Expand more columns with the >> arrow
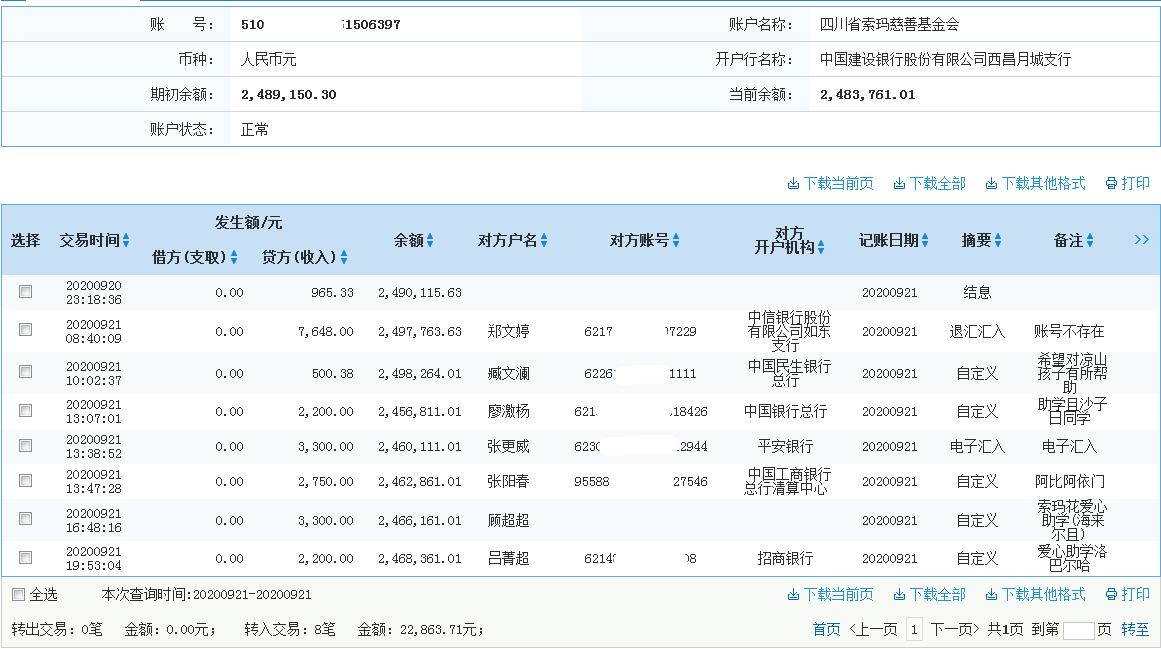Image resolution: width=1161 pixels, height=649 pixels. click(x=1141, y=240)
